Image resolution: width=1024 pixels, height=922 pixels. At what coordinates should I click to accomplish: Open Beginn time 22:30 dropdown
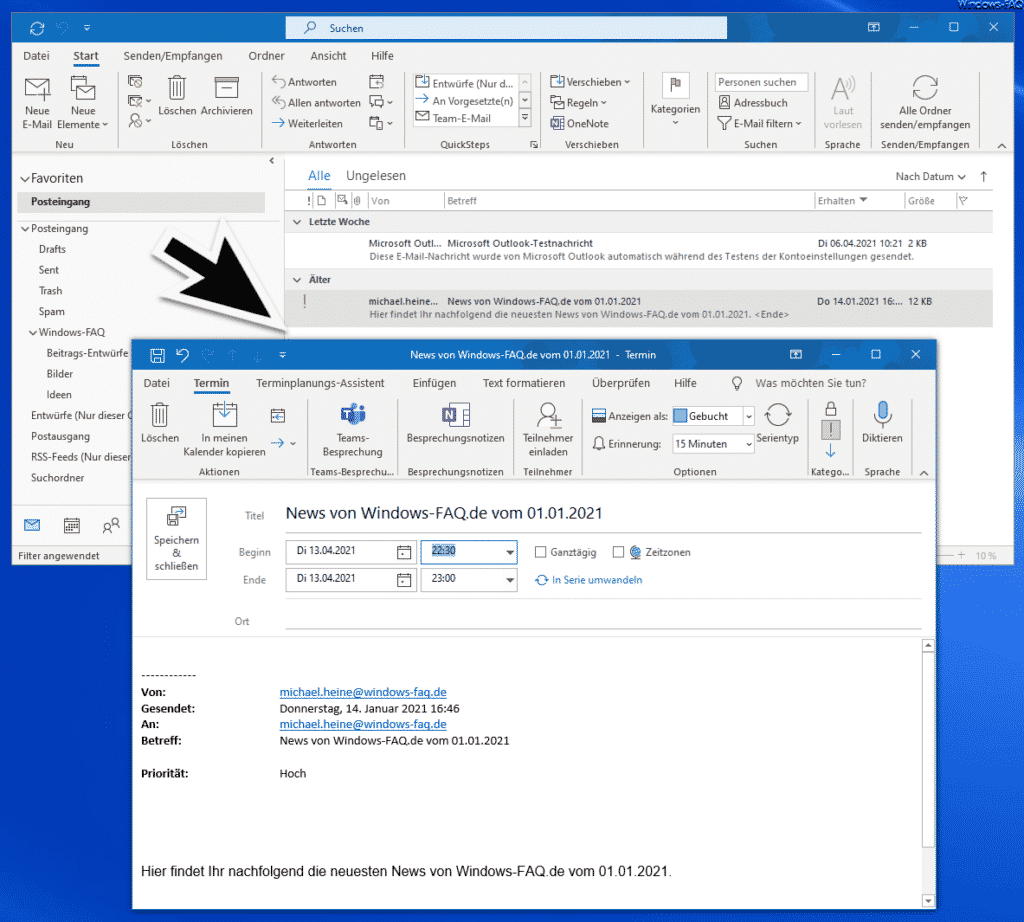pos(509,552)
